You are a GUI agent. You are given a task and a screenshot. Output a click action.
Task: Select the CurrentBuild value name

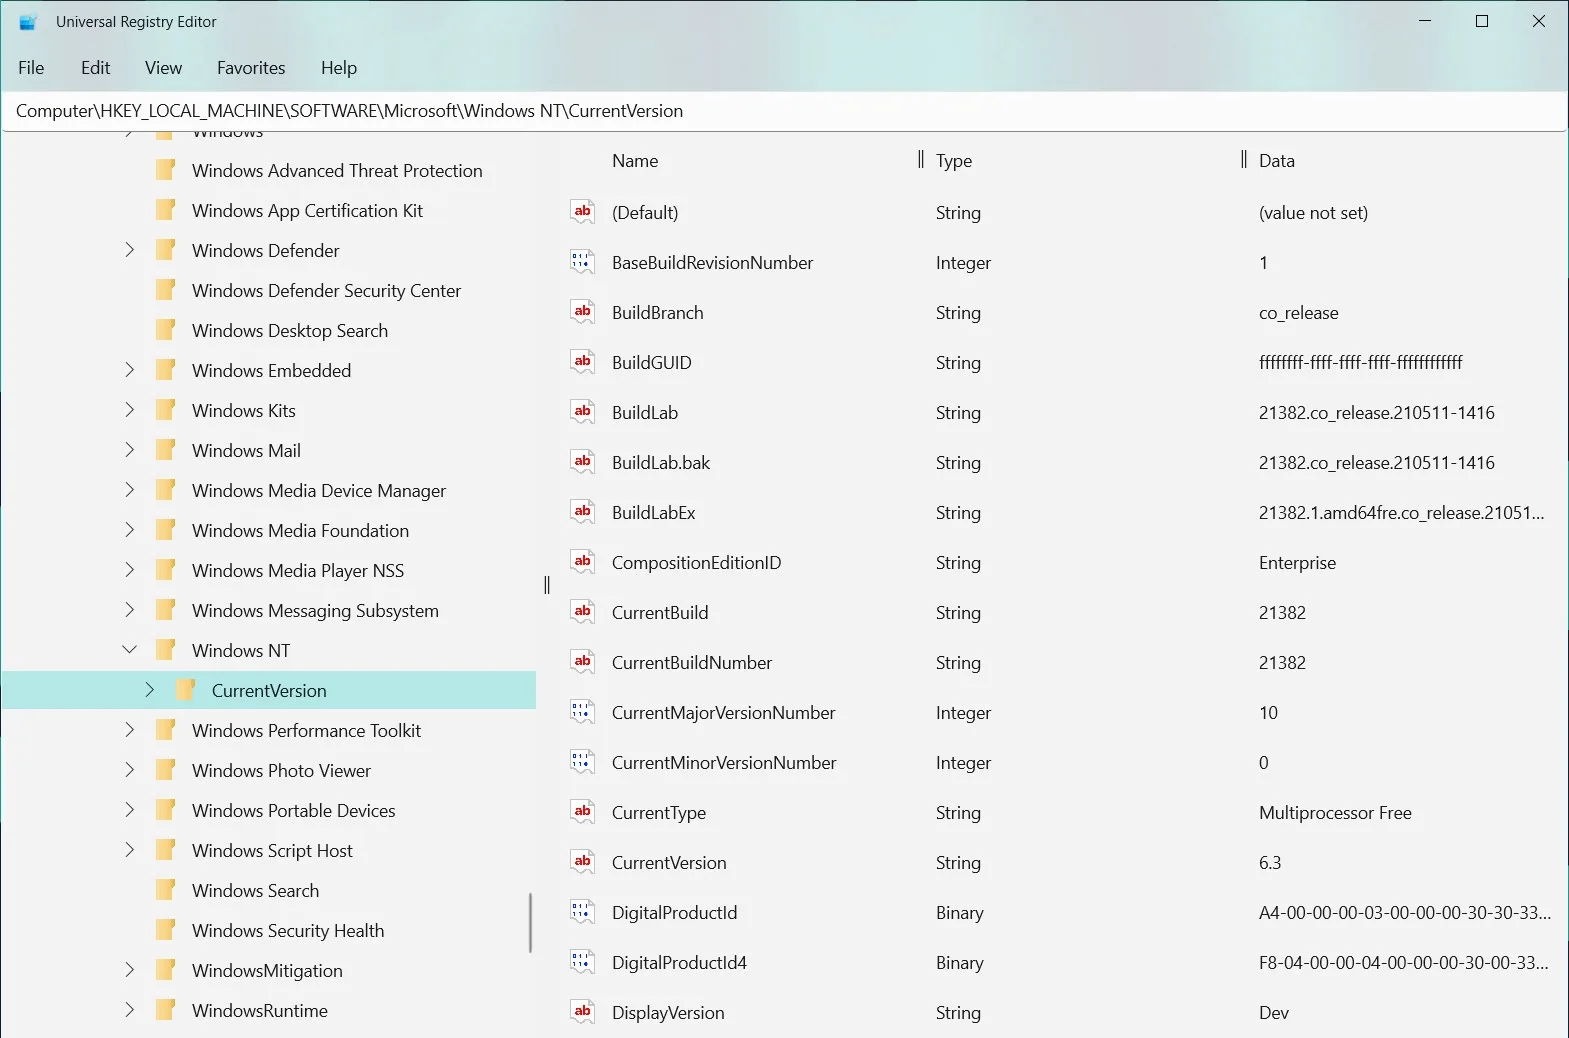[x=660, y=613]
